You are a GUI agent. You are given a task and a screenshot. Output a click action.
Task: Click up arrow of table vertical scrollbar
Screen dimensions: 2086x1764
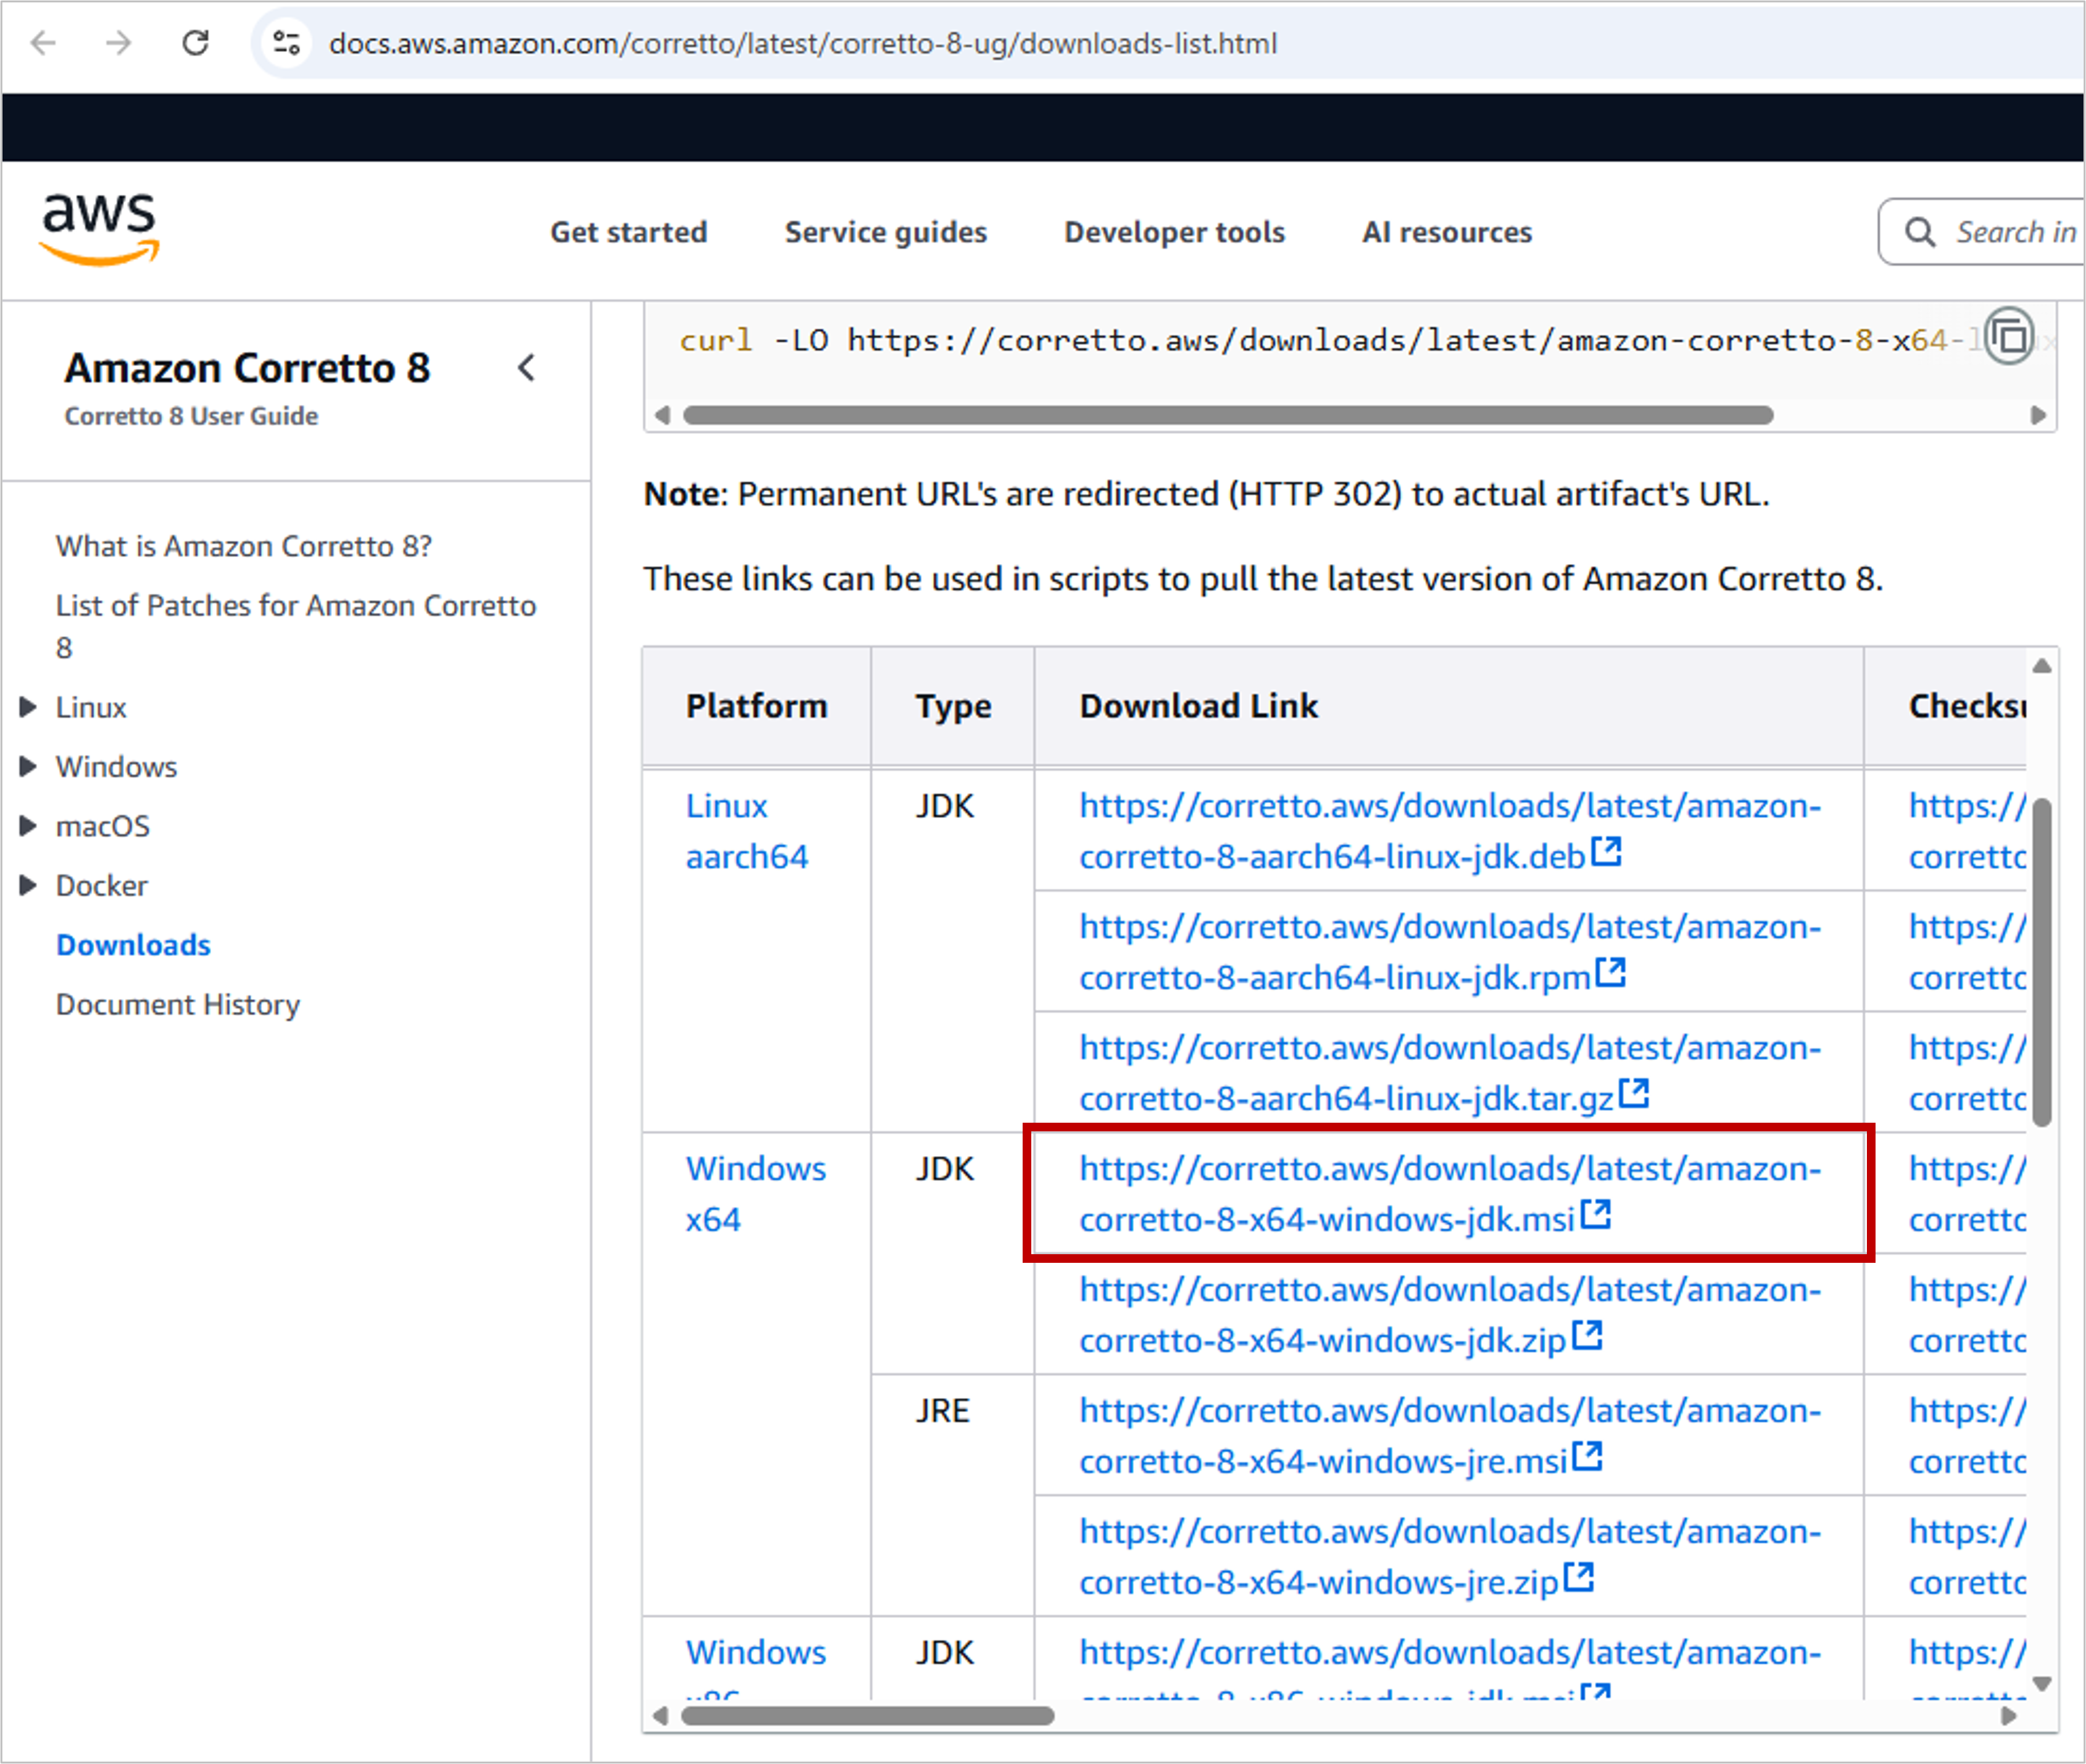pos(2042,666)
